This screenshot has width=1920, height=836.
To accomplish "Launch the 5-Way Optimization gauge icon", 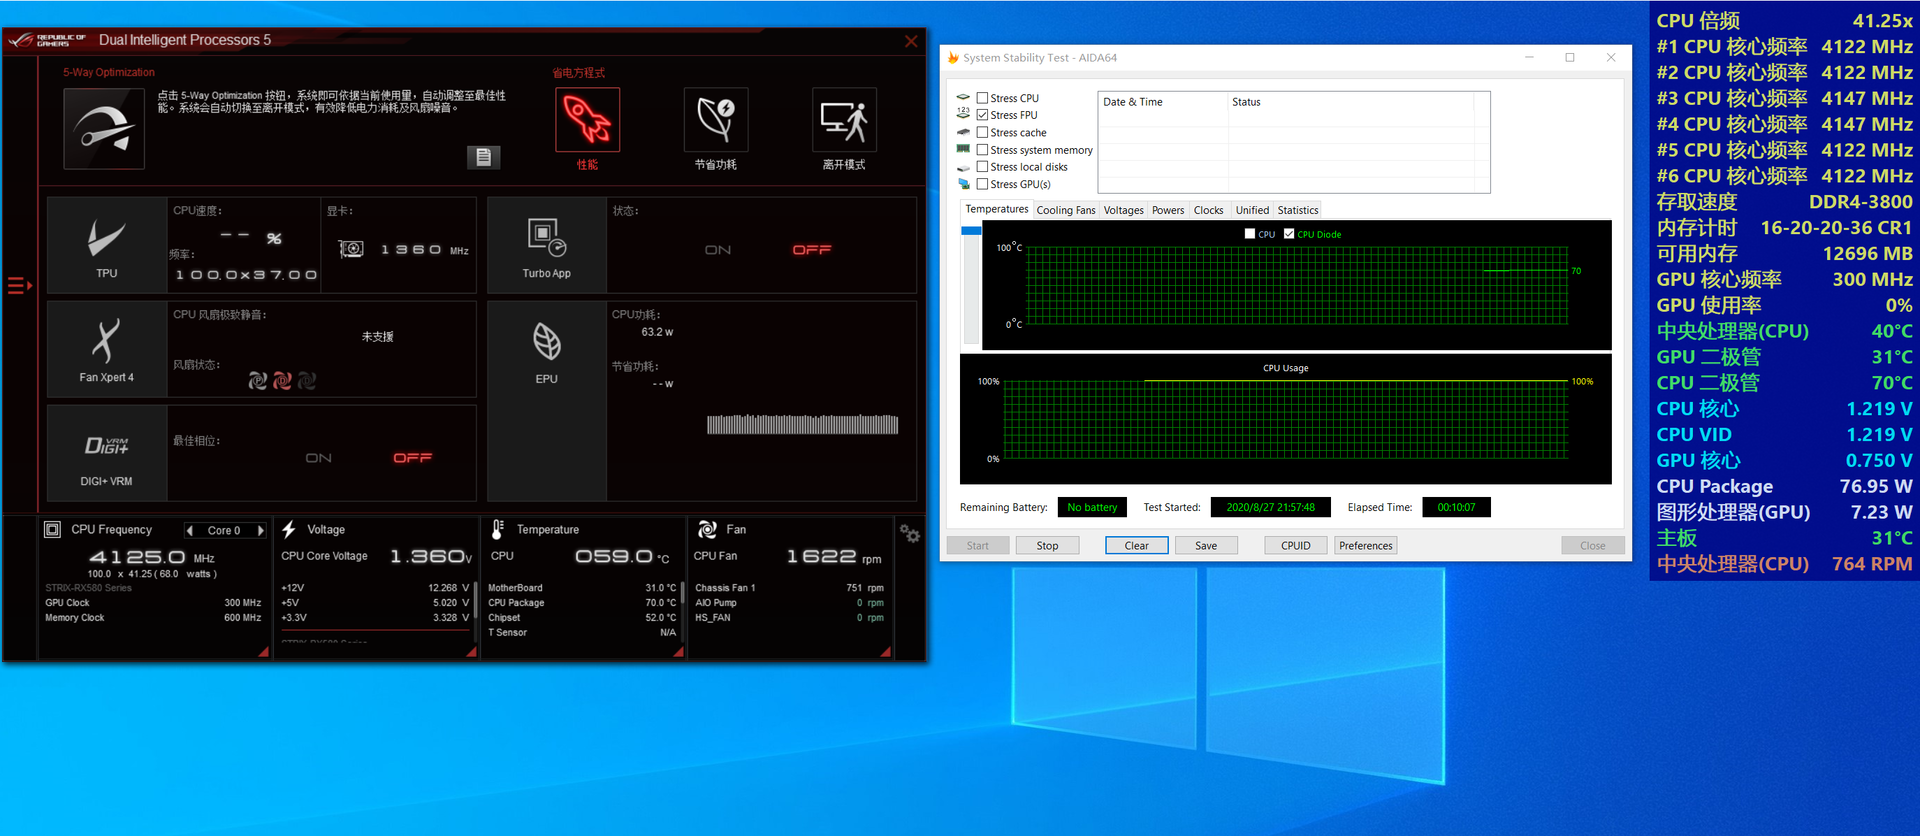I will point(104,128).
